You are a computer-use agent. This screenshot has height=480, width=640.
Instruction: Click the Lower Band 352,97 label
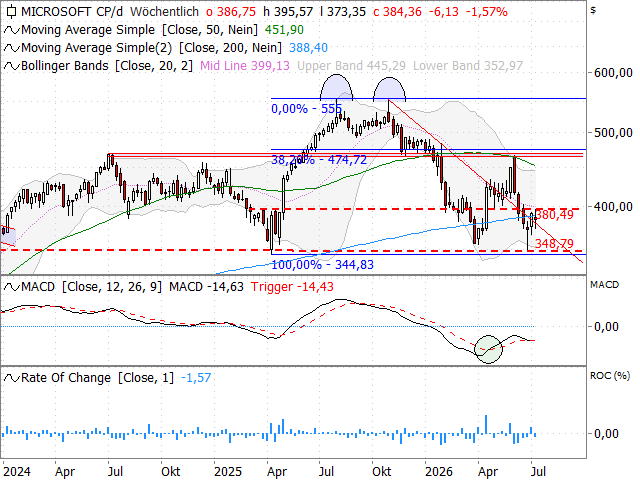pyautogui.click(x=468, y=66)
